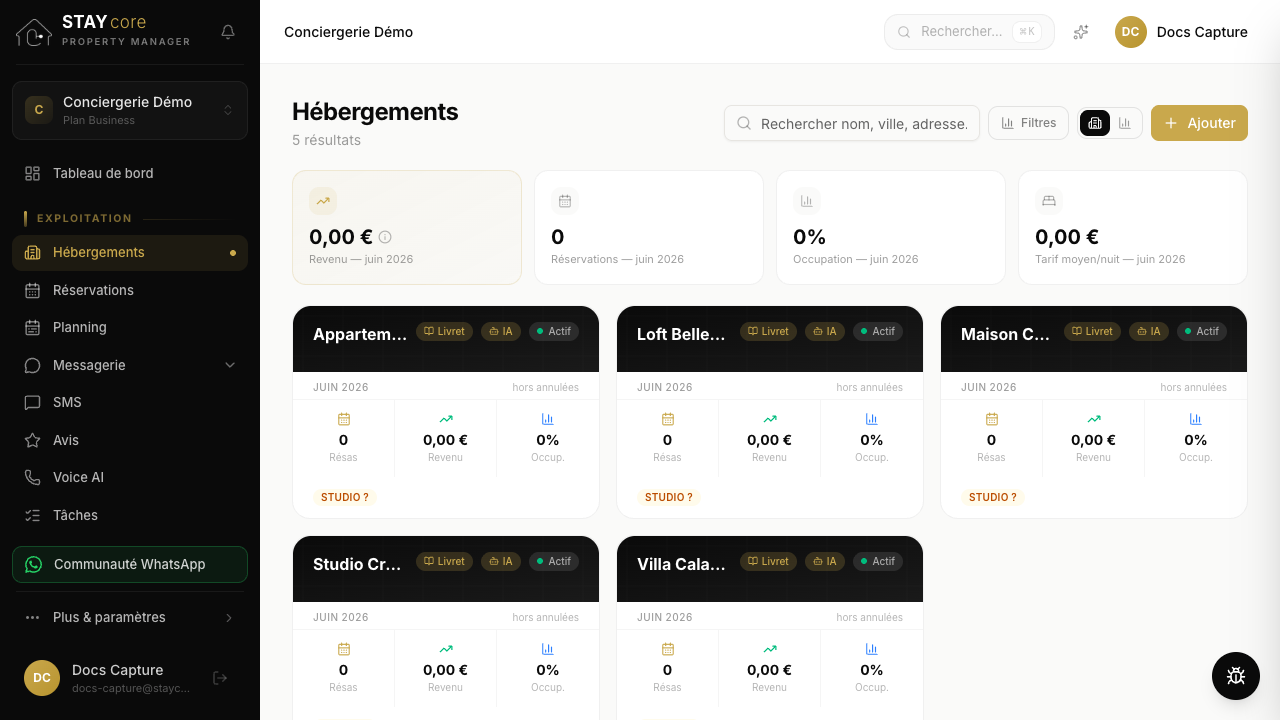
Task: Switch to statistics chart view
Action: pos(1125,123)
